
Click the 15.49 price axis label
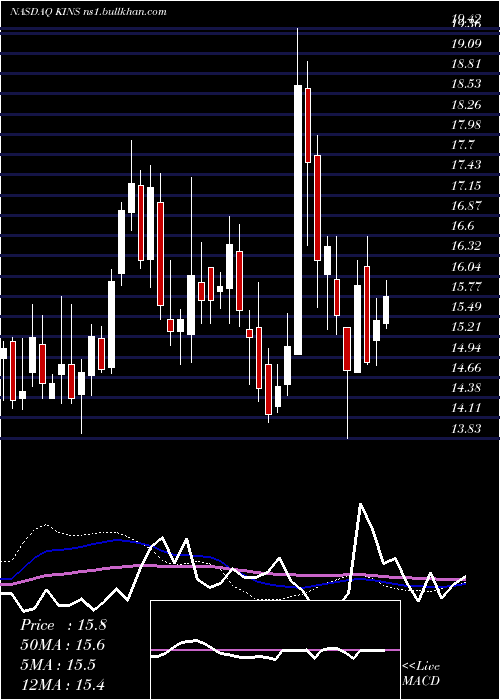coord(466,306)
